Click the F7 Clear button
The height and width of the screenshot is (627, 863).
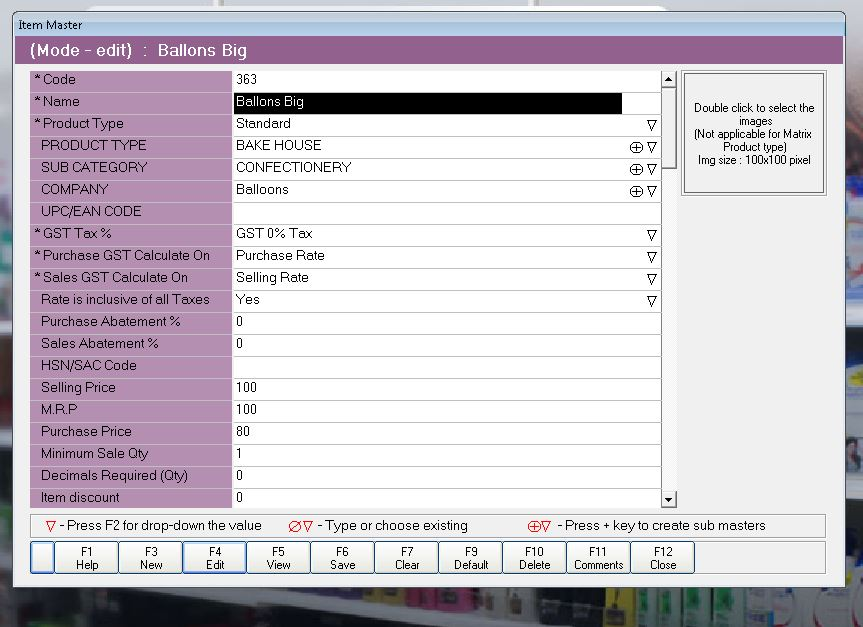[407, 558]
